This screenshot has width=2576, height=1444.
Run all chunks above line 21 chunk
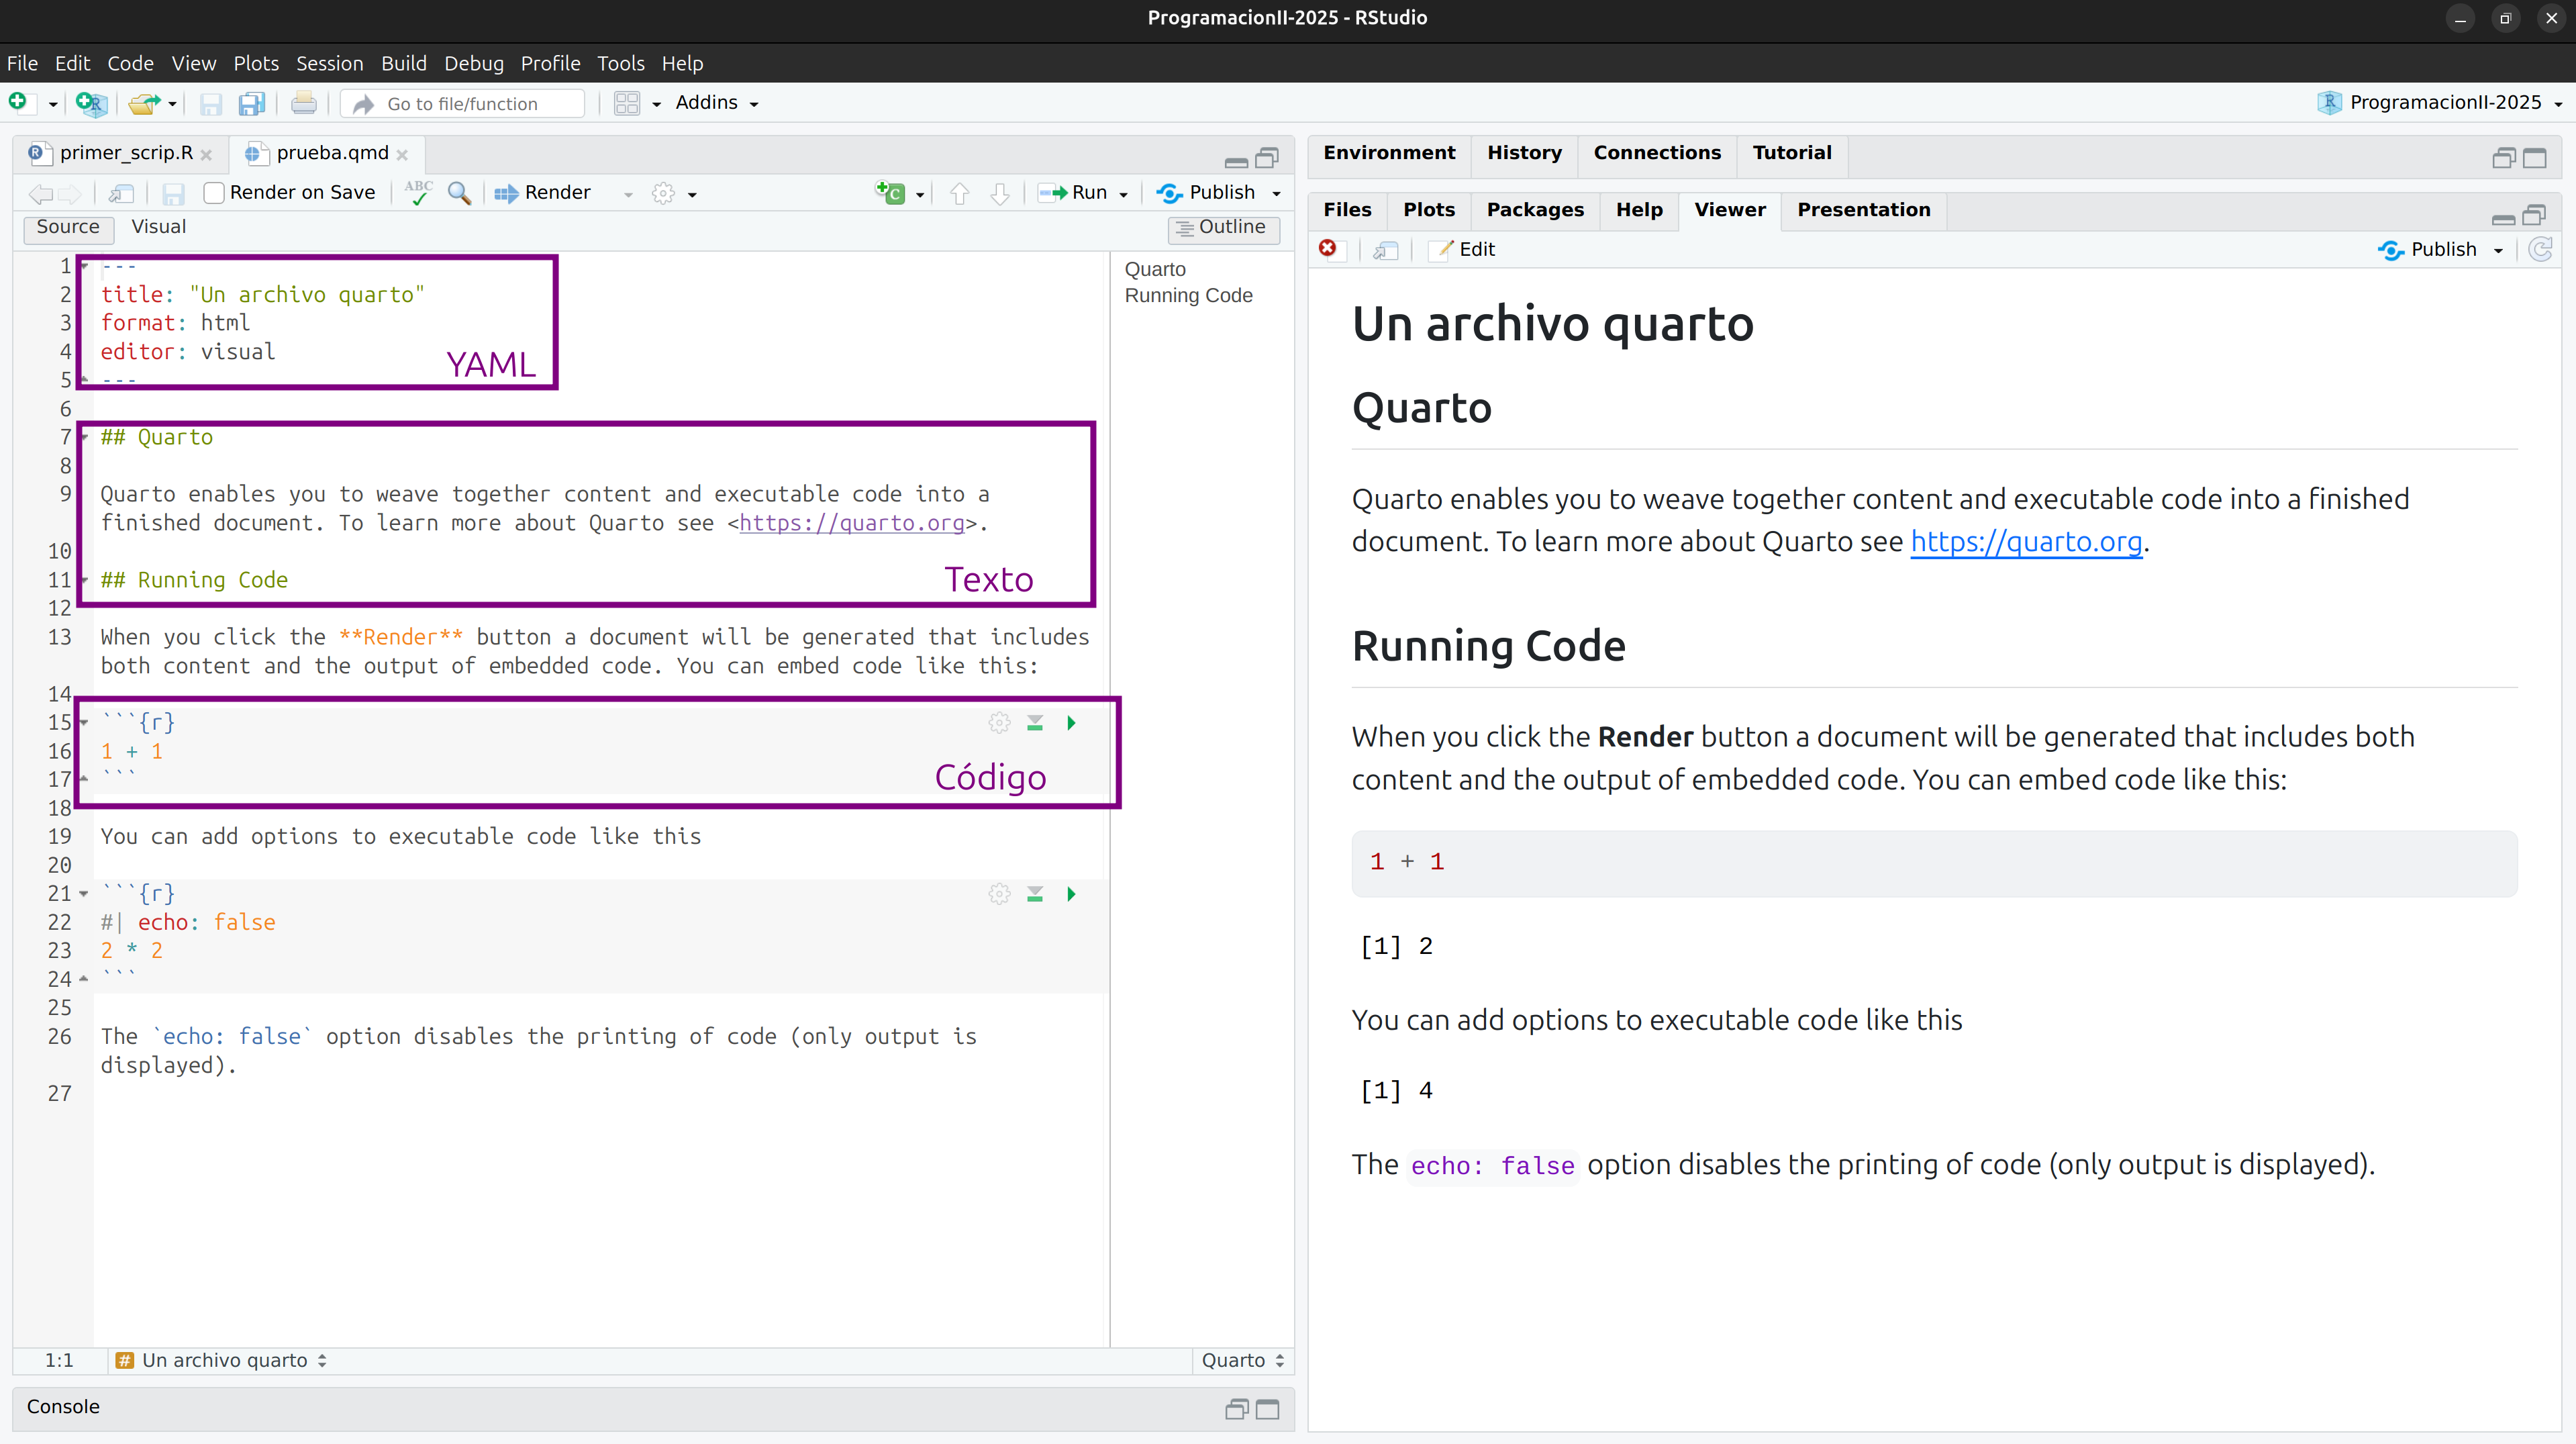1035,893
